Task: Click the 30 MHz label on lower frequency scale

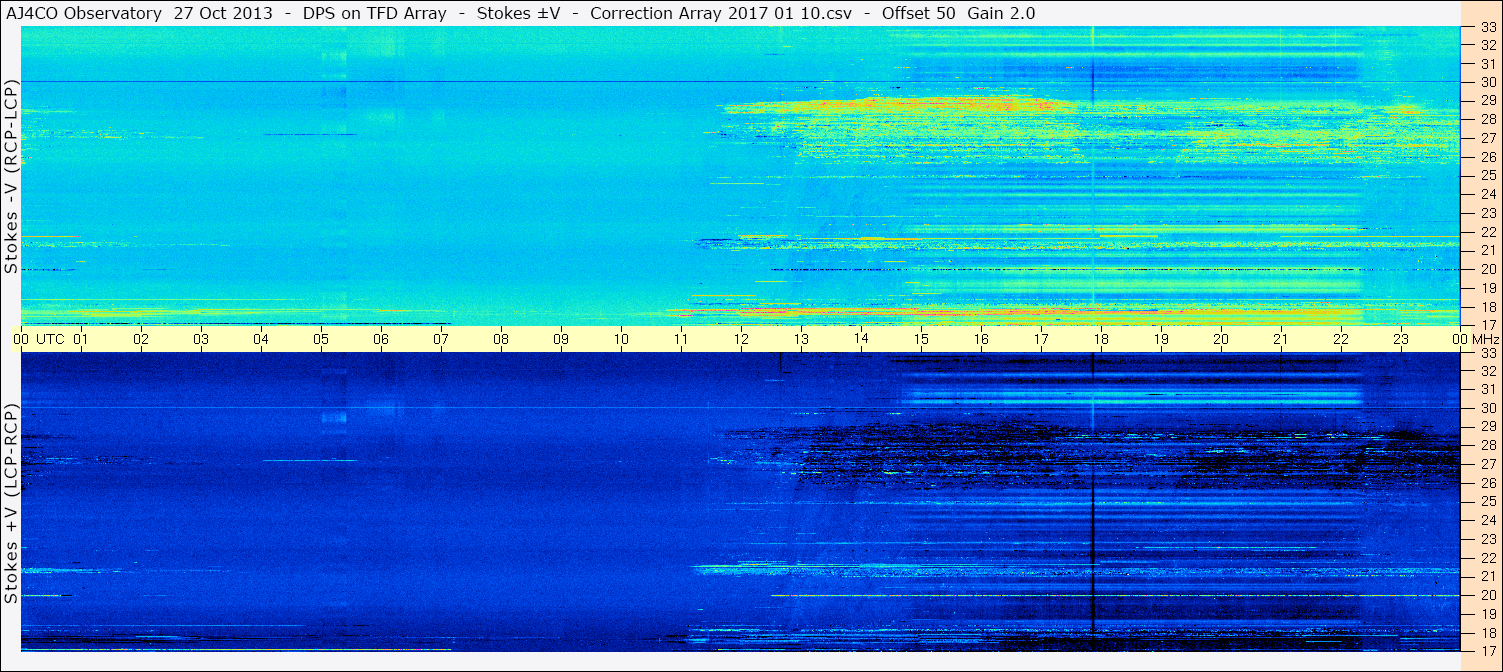Action: pyautogui.click(x=1487, y=408)
